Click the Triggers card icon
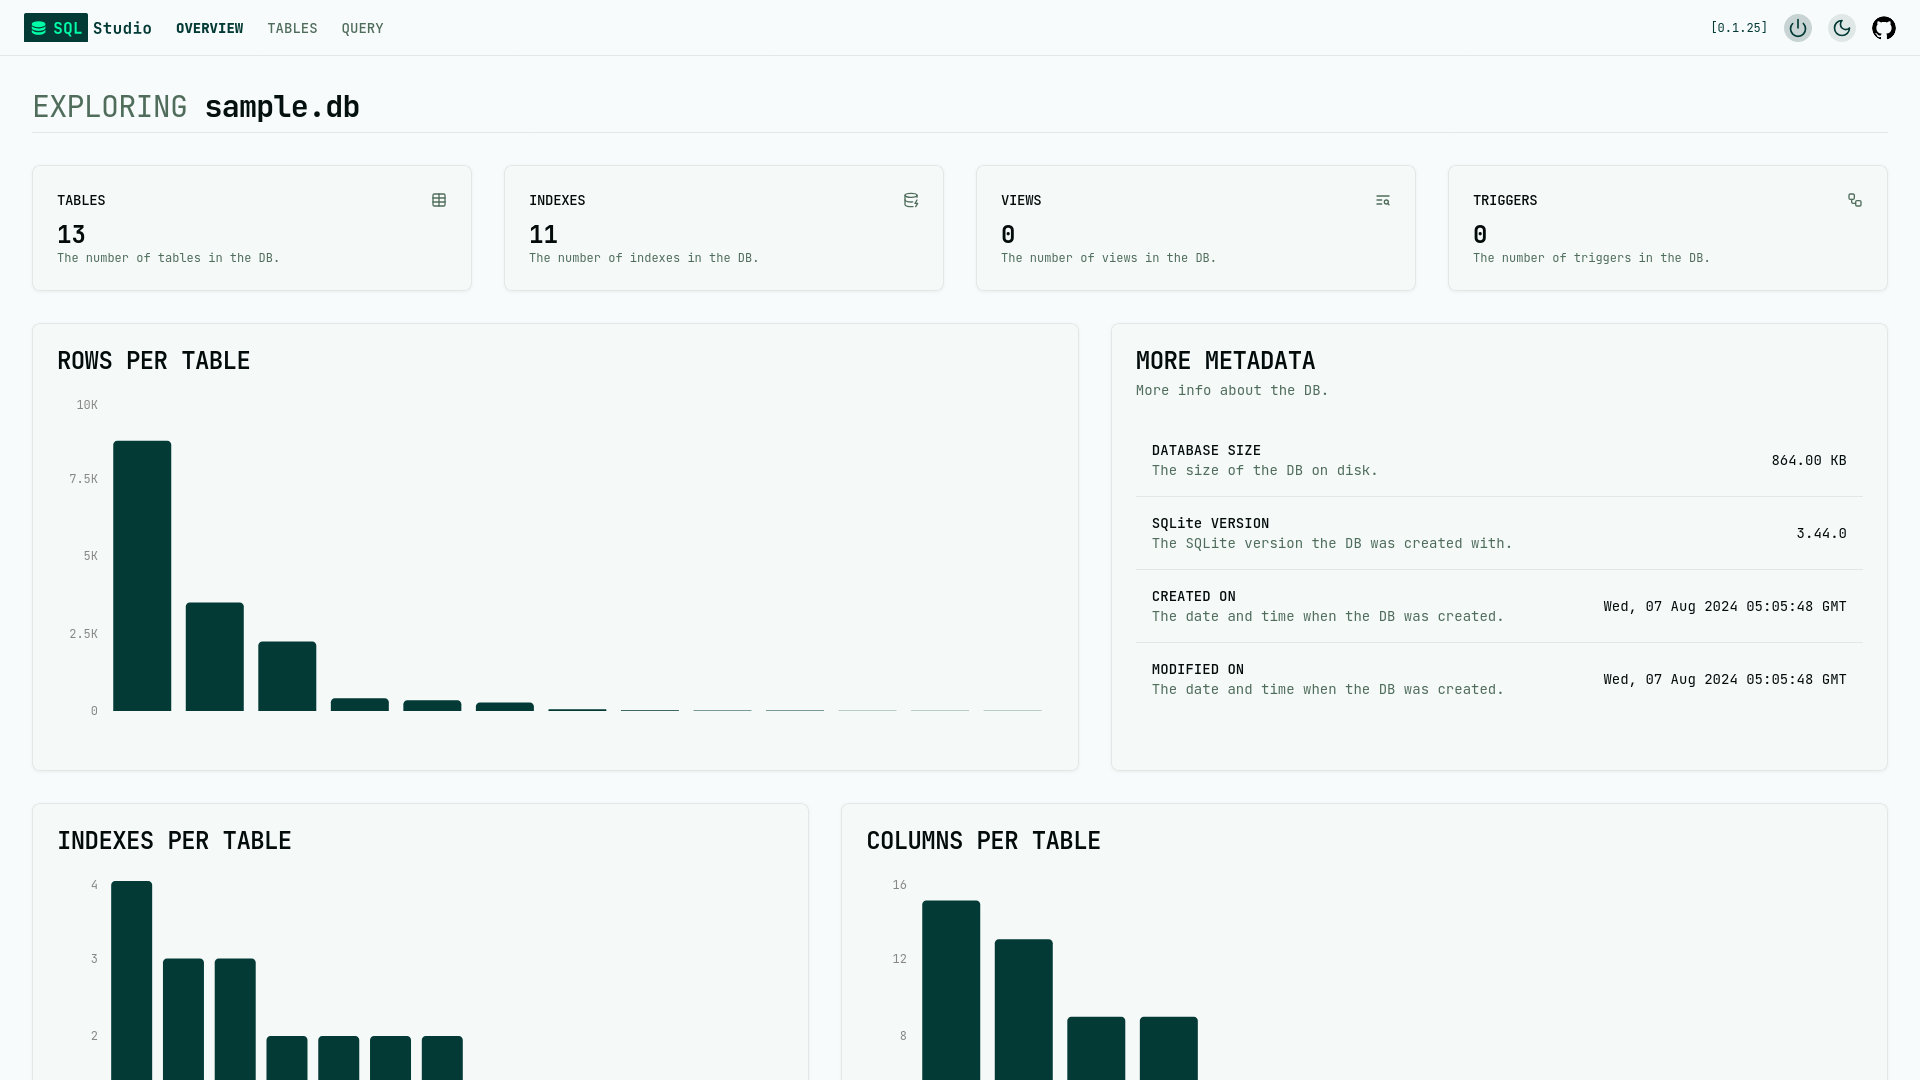This screenshot has height=1080, width=1920. [1855, 200]
